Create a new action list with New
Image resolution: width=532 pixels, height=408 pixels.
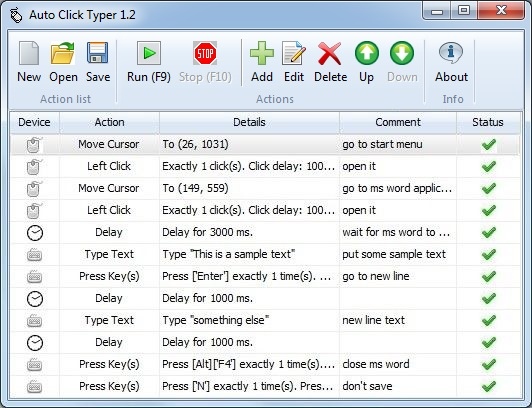coord(29,62)
